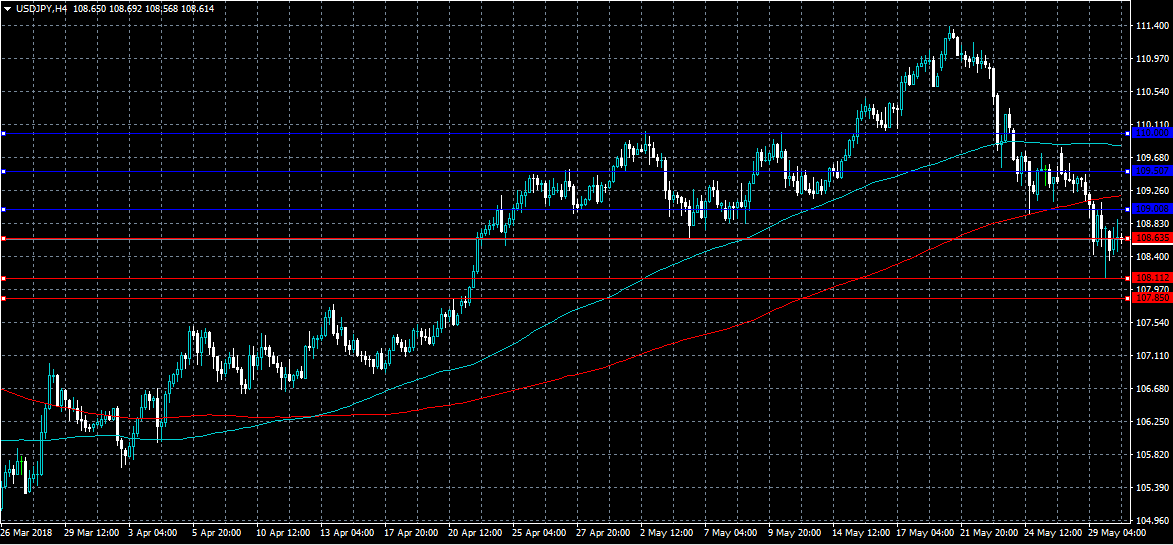This screenshot has height=545, width=1173.
Task: Click the 108.830 price scale value
Action: pyautogui.click(x=1152, y=223)
